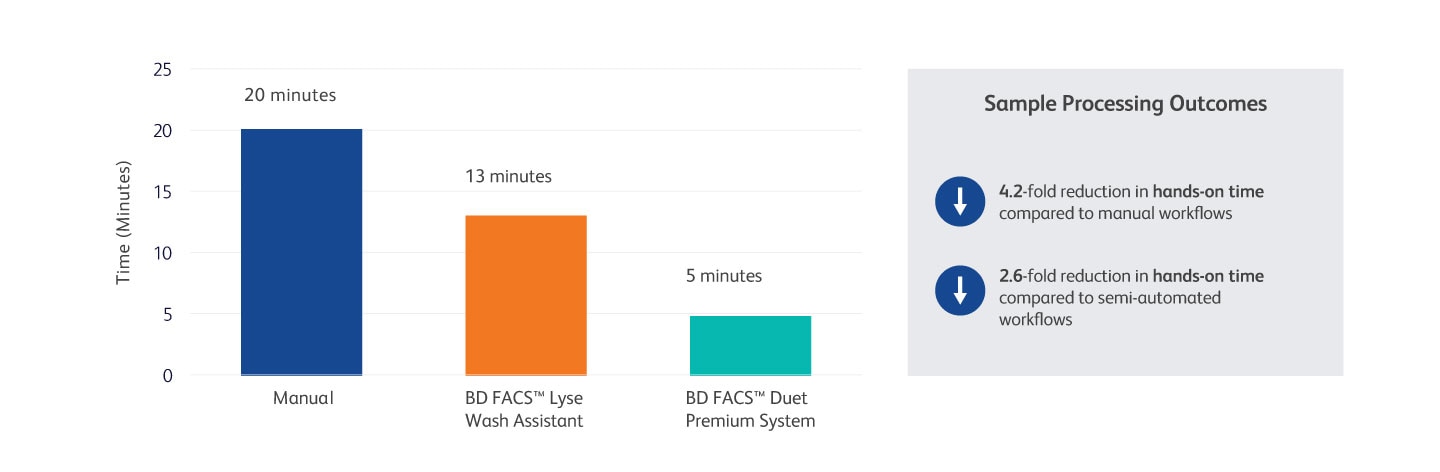Click the Sample Processing Outcomes heading
1440x472 pixels.
[1125, 104]
